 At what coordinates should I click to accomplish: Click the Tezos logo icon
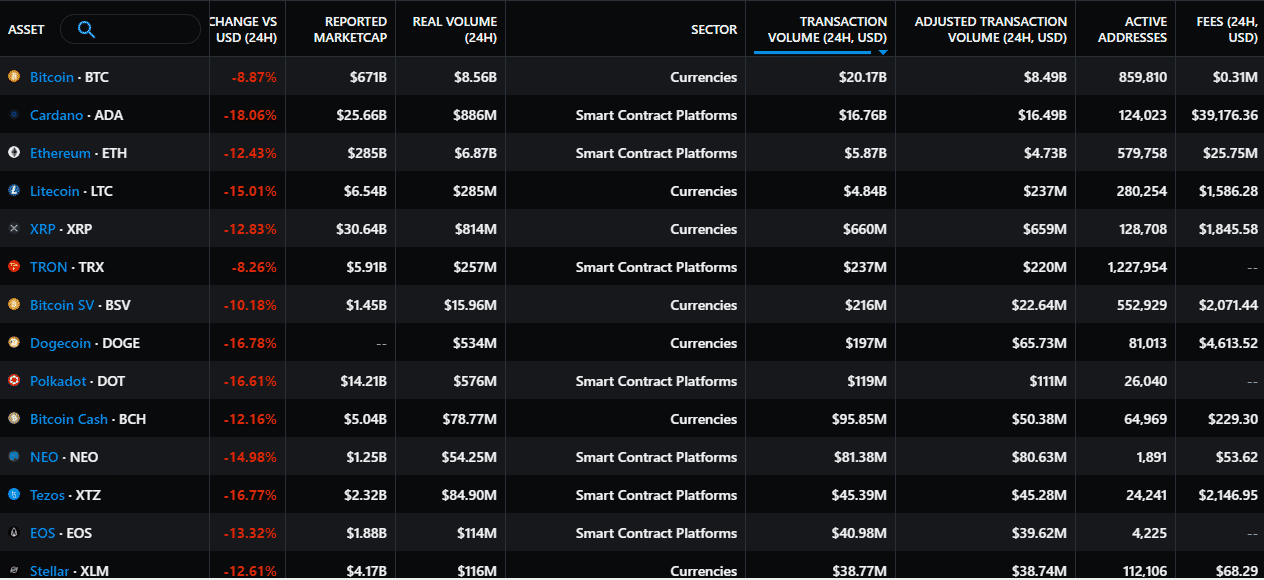tap(14, 495)
